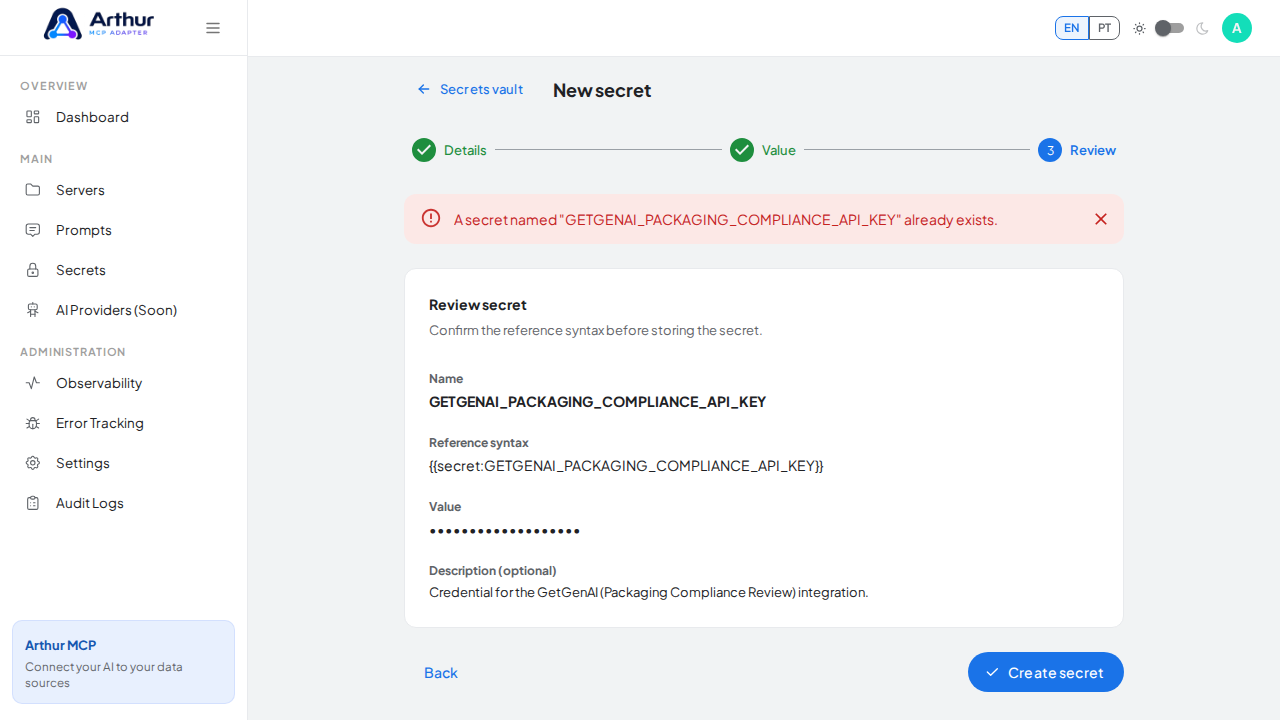
Task: Jump to the Value step label
Action: click(779, 150)
